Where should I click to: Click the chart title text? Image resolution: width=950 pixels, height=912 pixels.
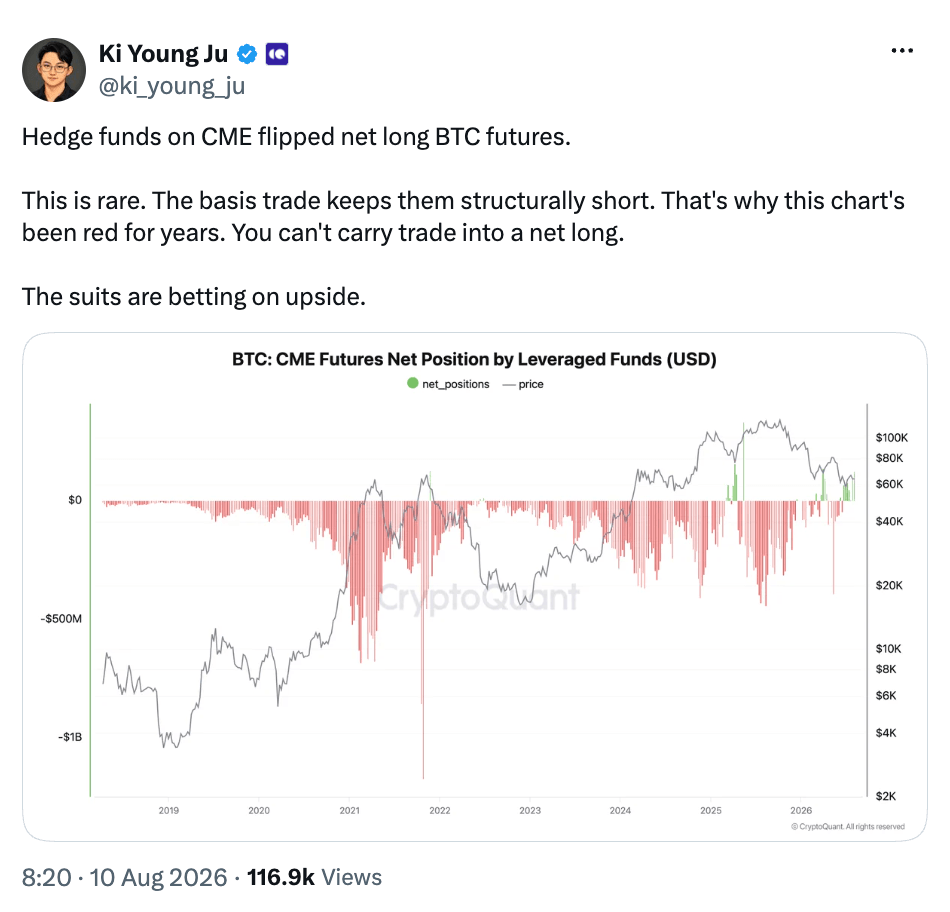point(474,359)
